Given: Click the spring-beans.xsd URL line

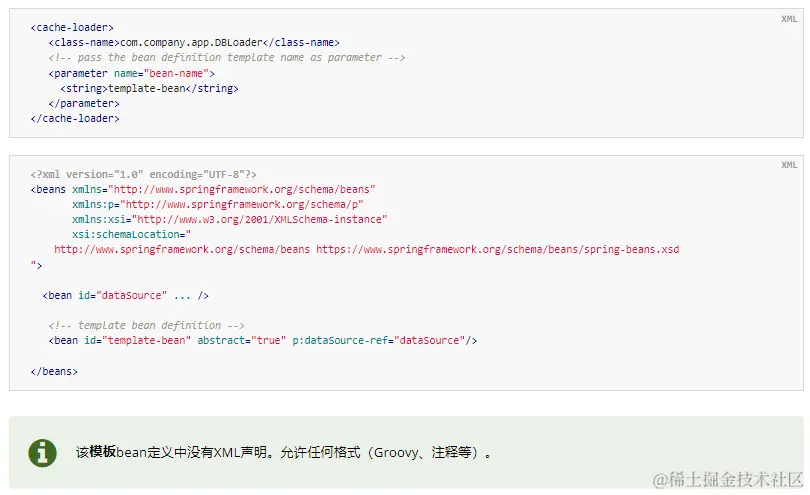Looking at the screenshot, I should coord(367,250).
